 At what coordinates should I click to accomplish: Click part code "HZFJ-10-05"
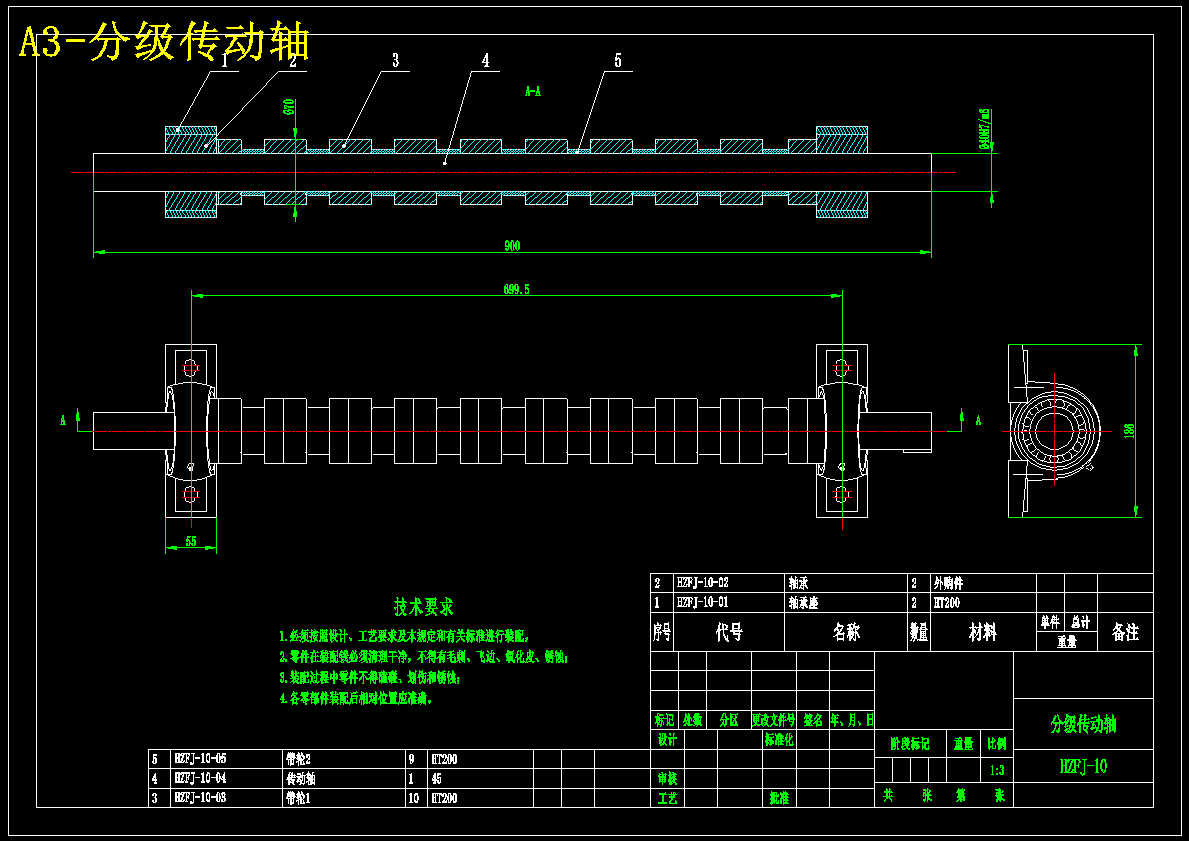pos(200,758)
